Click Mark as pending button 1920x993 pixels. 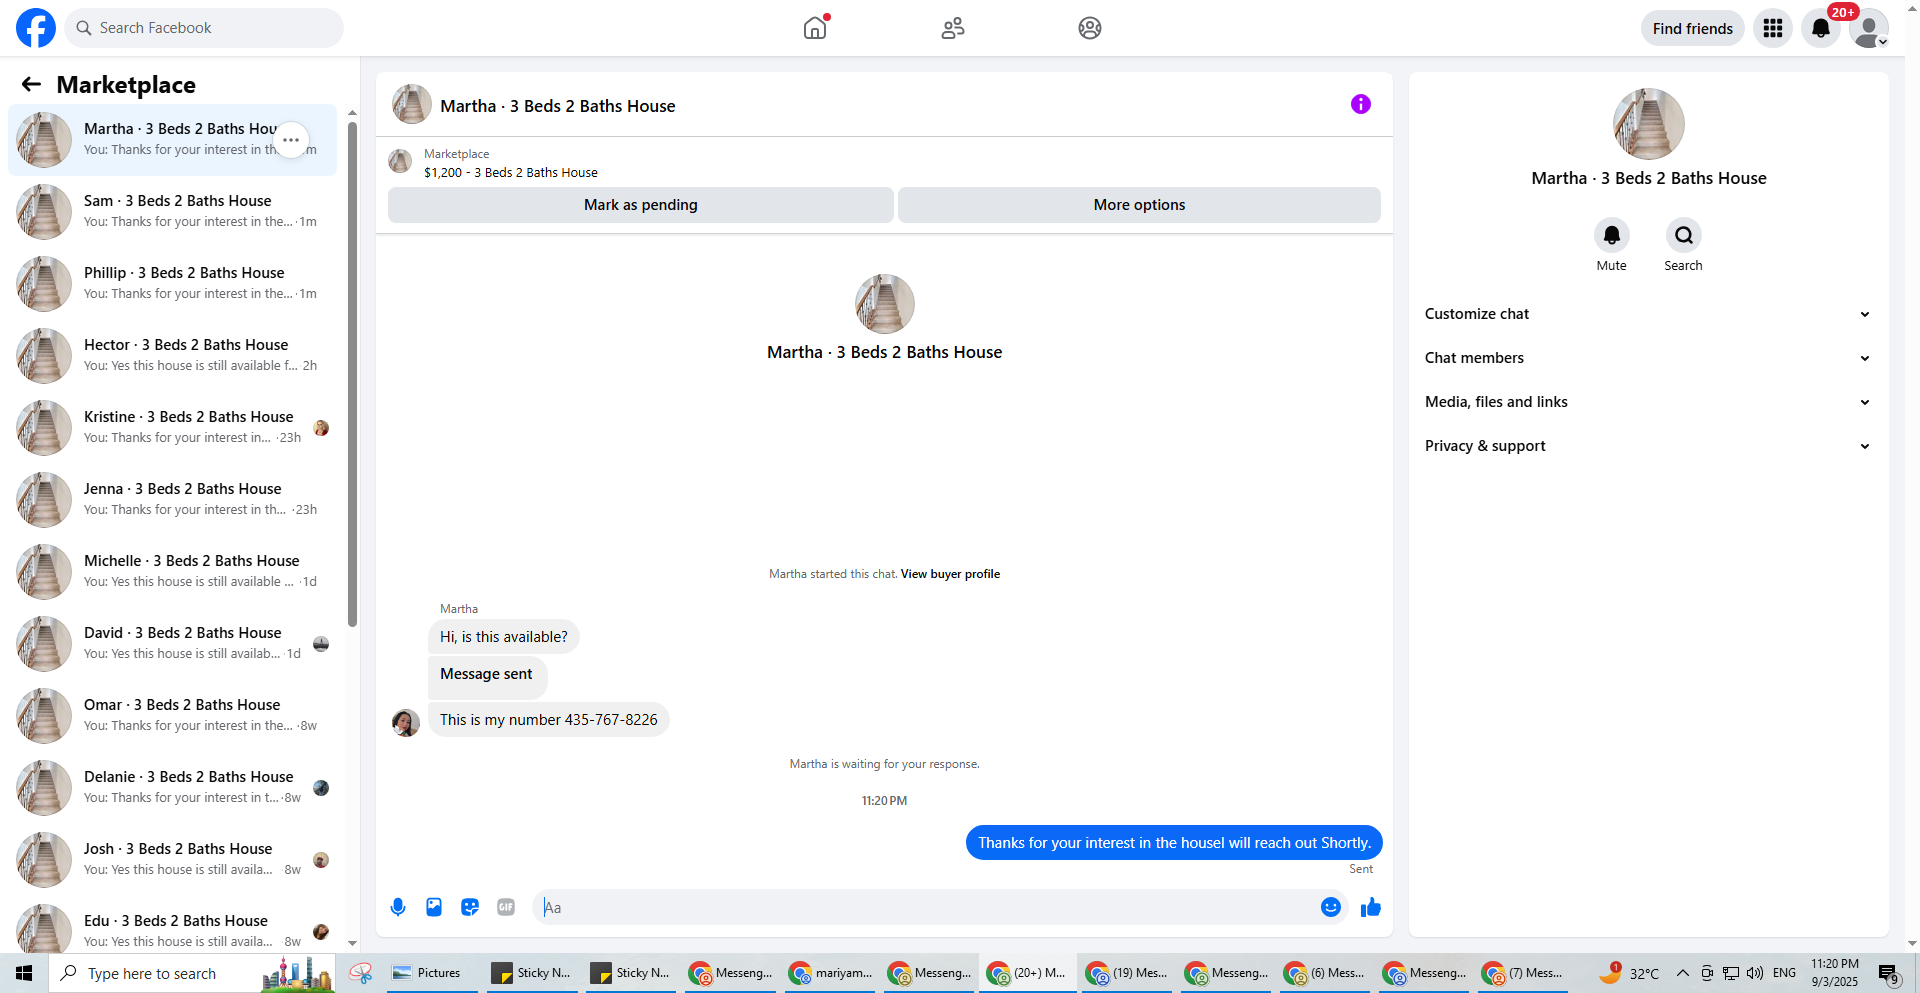pos(641,205)
